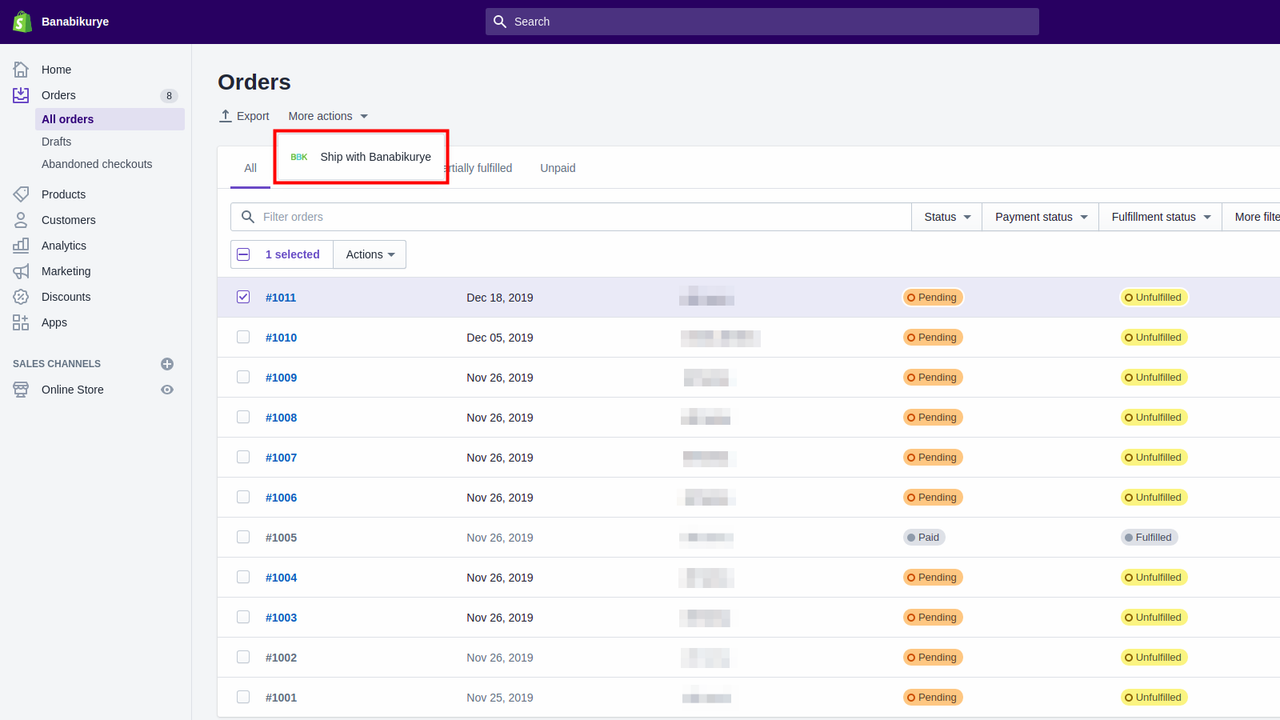
Task: Open the Marketing megaphone icon
Action: pyautogui.click(x=20, y=270)
